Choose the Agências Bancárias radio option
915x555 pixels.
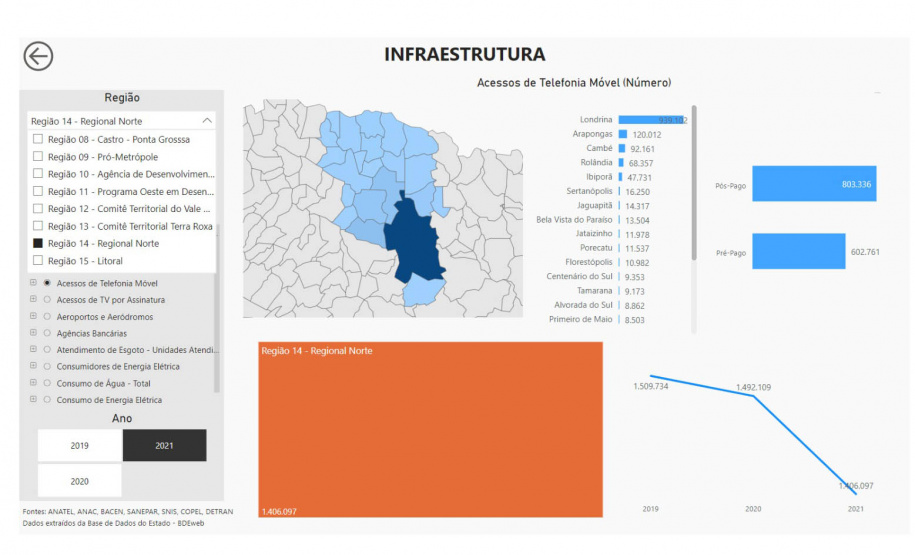pos(46,333)
